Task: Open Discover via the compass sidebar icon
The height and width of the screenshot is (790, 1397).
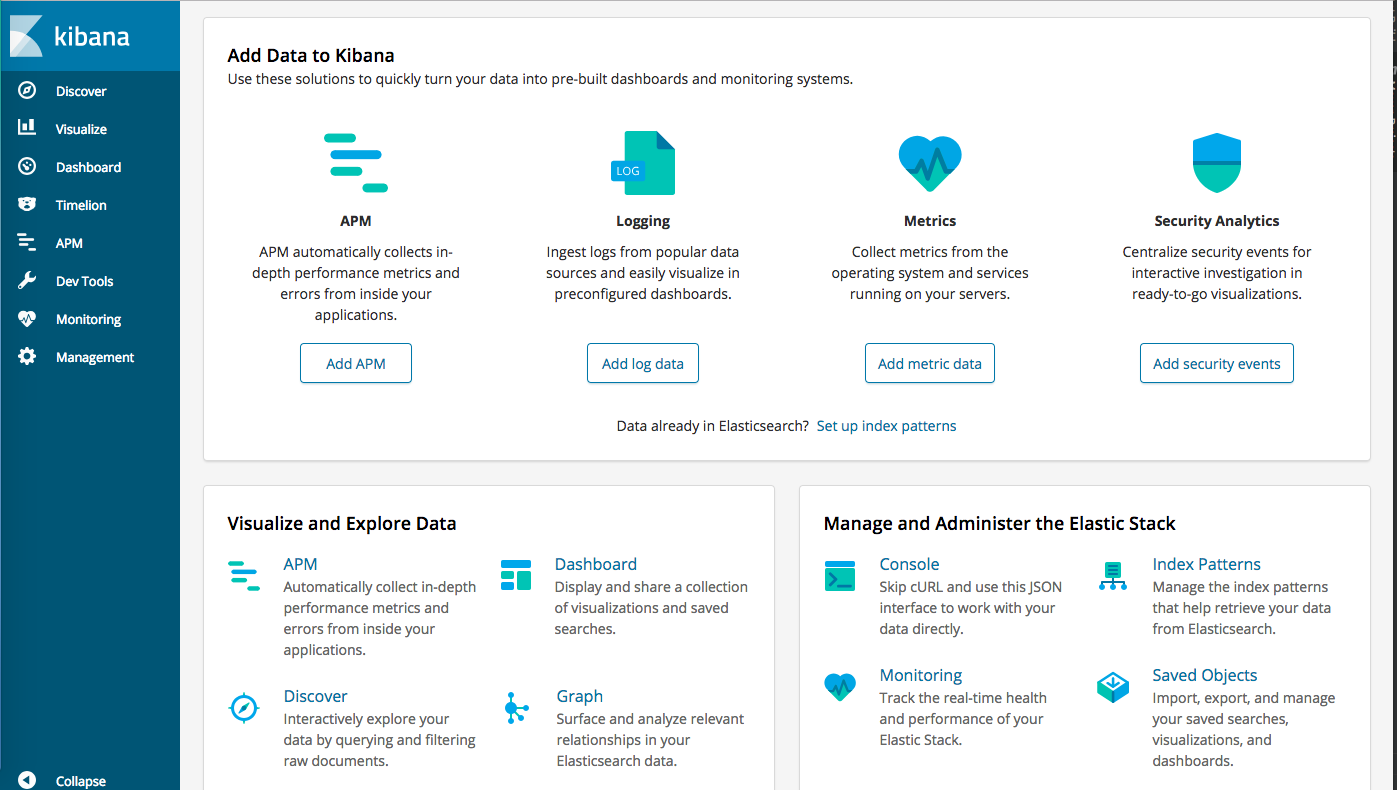Action: [27, 91]
